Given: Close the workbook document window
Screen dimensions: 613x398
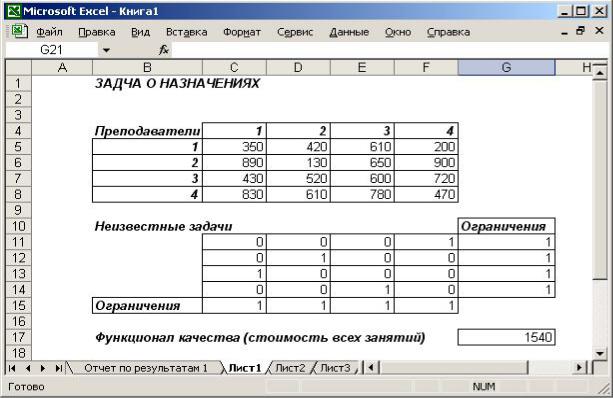Looking at the screenshot, I should [x=599, y=30].
